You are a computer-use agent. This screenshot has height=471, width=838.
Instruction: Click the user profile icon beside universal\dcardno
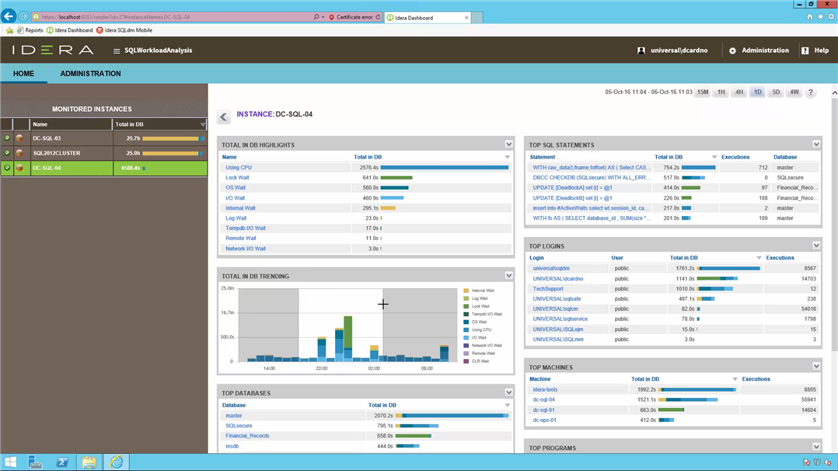641,50
